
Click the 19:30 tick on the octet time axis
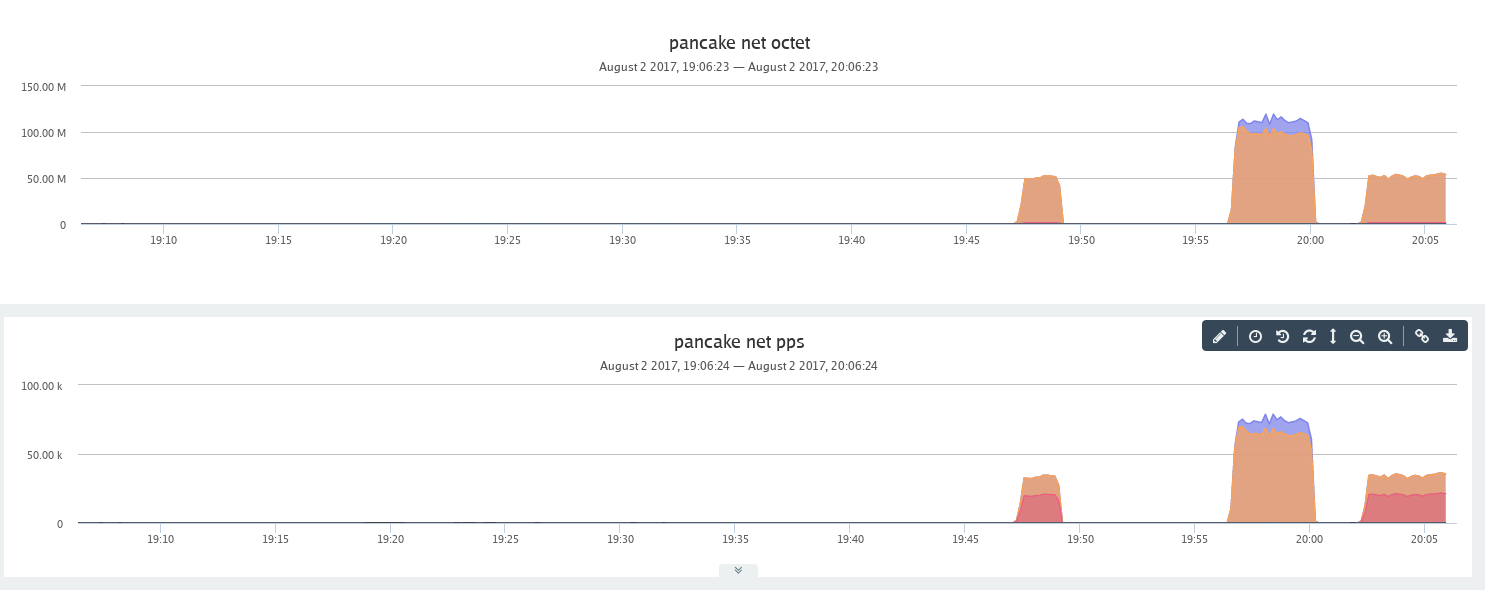click(x=623, y=241)
